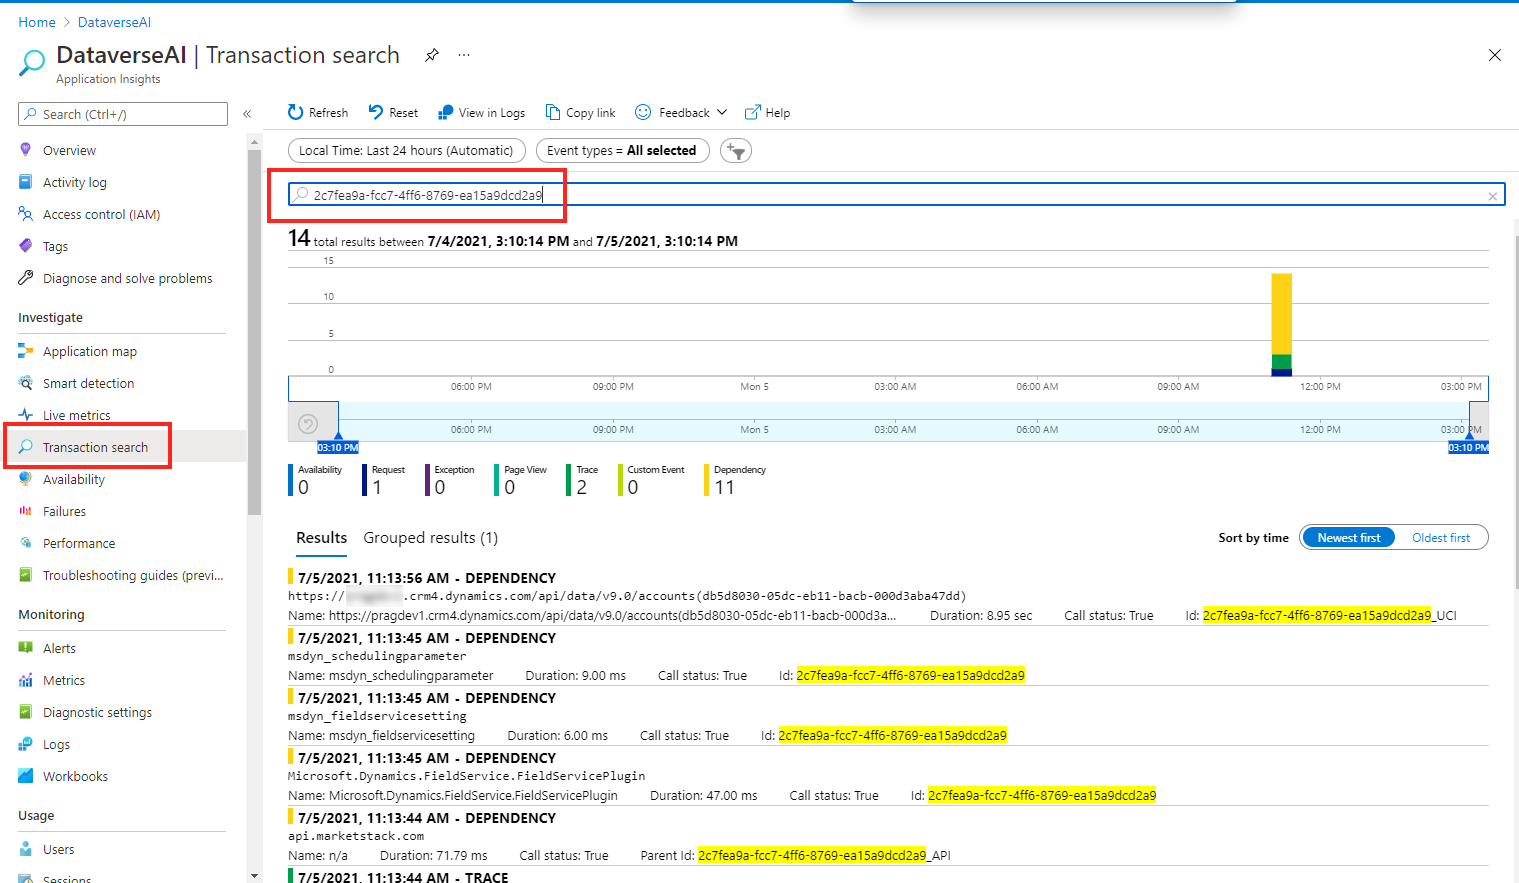The width and height of the screenshot is (1519, 883).
Task: Open the 11:13:44 AM TRACE result
Action: click(x=888, y=876)
